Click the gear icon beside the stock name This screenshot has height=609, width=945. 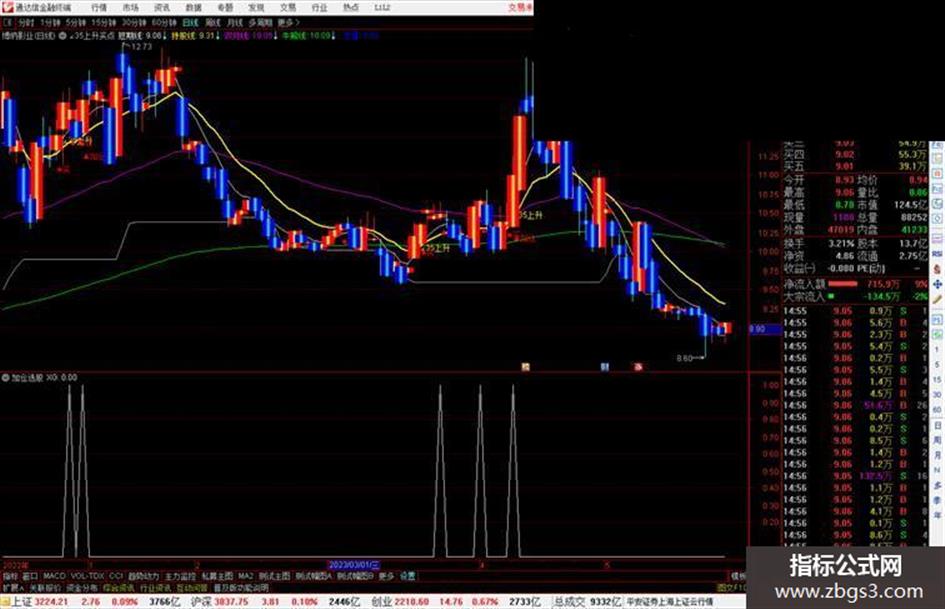pos(62,36)
